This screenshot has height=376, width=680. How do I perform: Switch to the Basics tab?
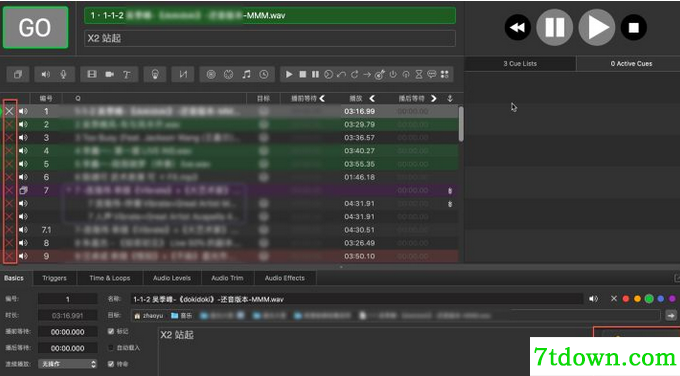coord(14,278)
